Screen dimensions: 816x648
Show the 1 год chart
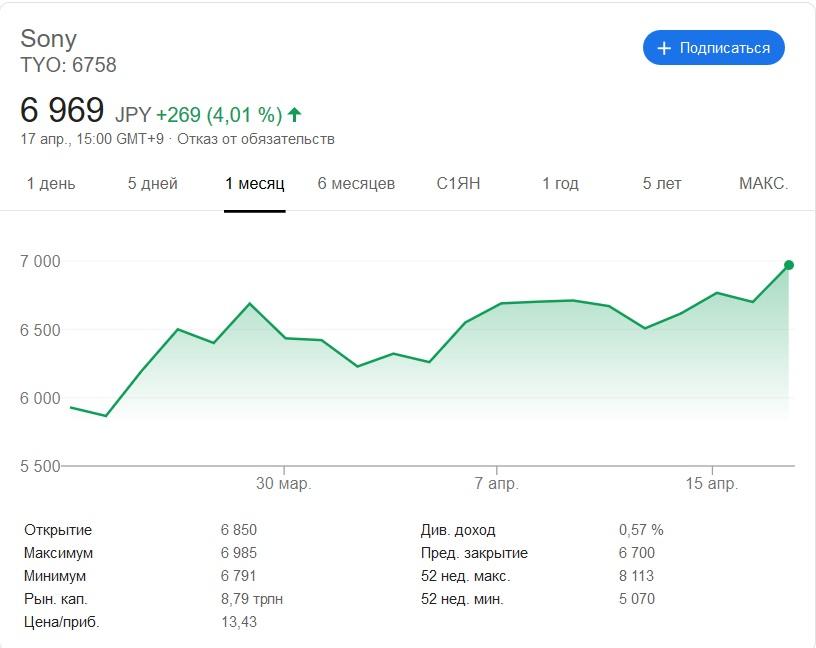[x=560, y=184]
